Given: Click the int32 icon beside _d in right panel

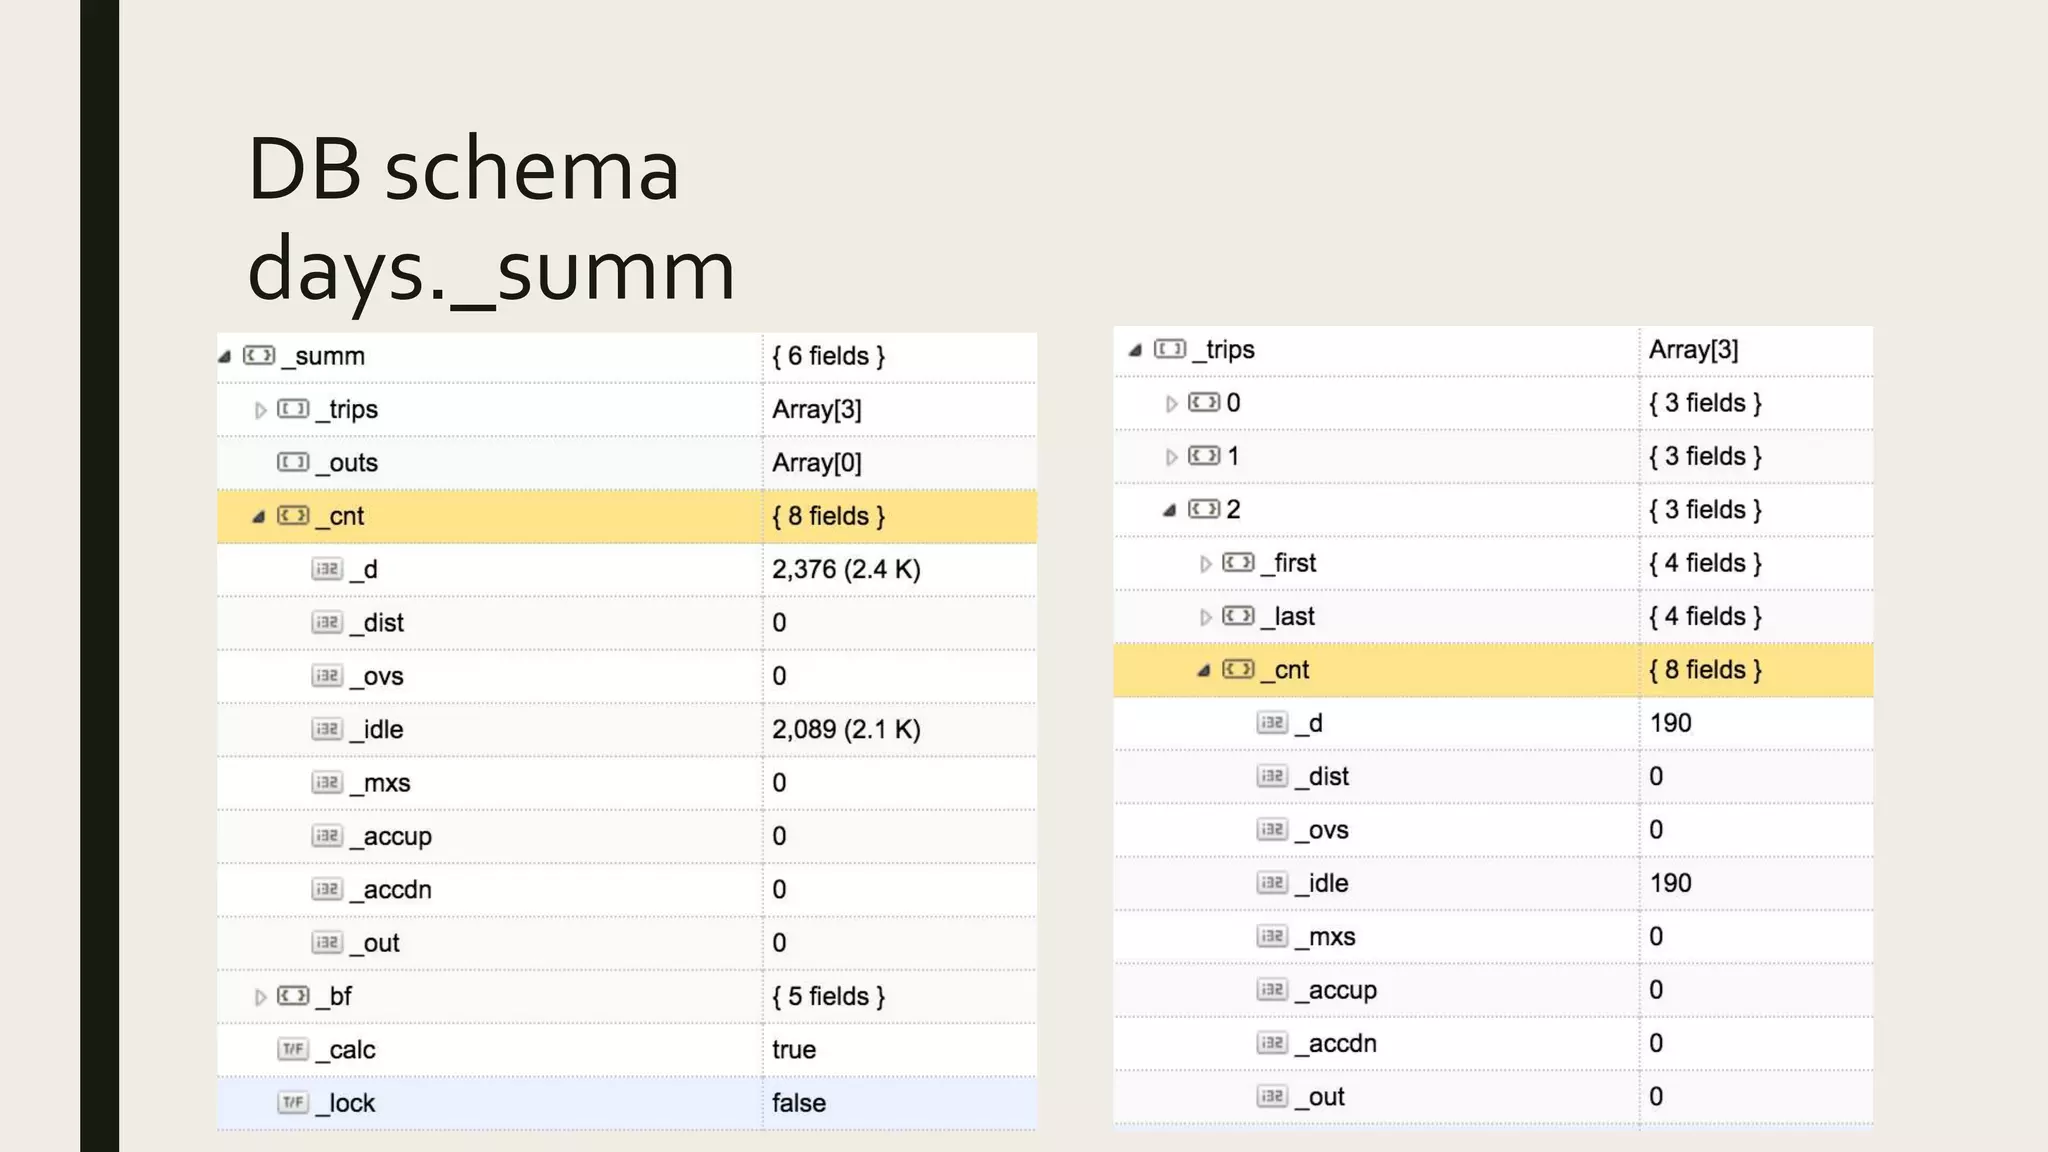Looking at the screenshot, I should tap(1272, 722).
